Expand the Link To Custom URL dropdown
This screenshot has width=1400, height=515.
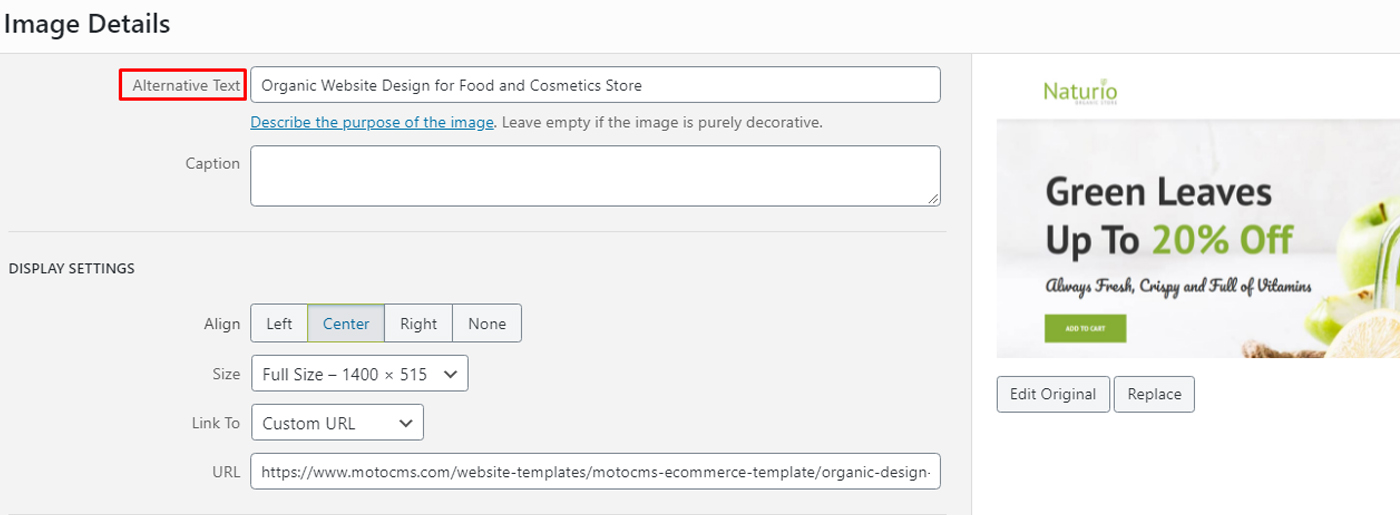pos(337,423)
